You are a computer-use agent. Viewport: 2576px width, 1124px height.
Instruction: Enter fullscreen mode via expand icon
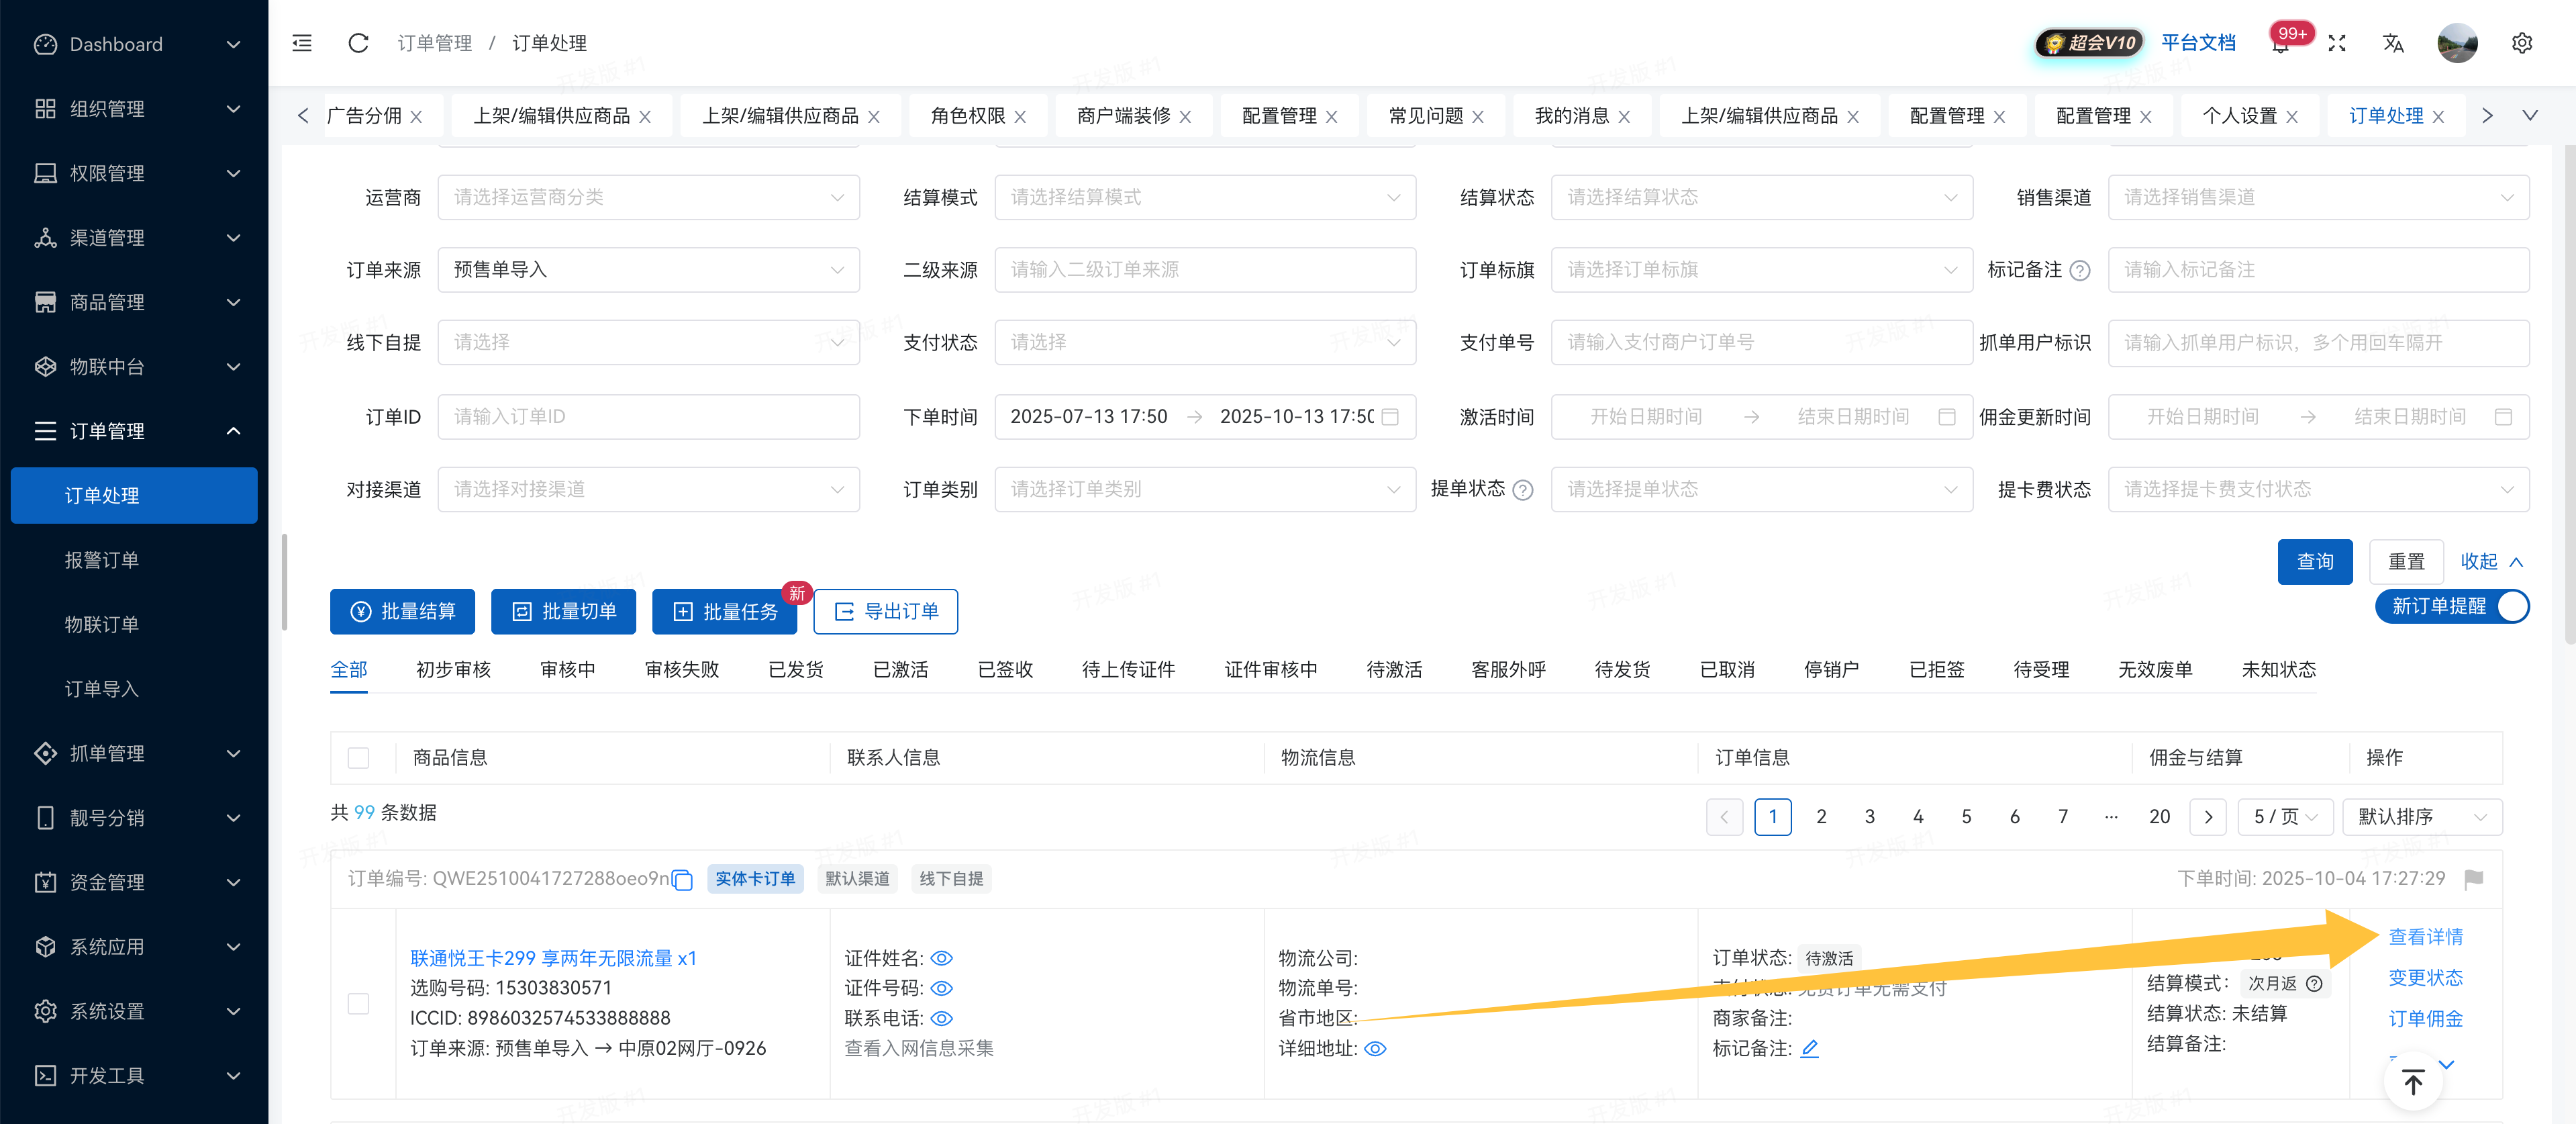tap(2336, 43)
